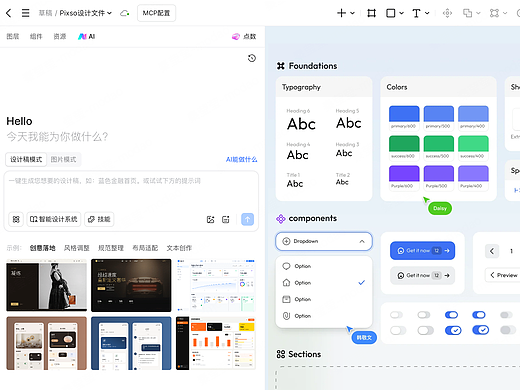This screenshot has width=520, height=390.
Task: Expand the text tool dropdown arrow
Action: point(427,13)
